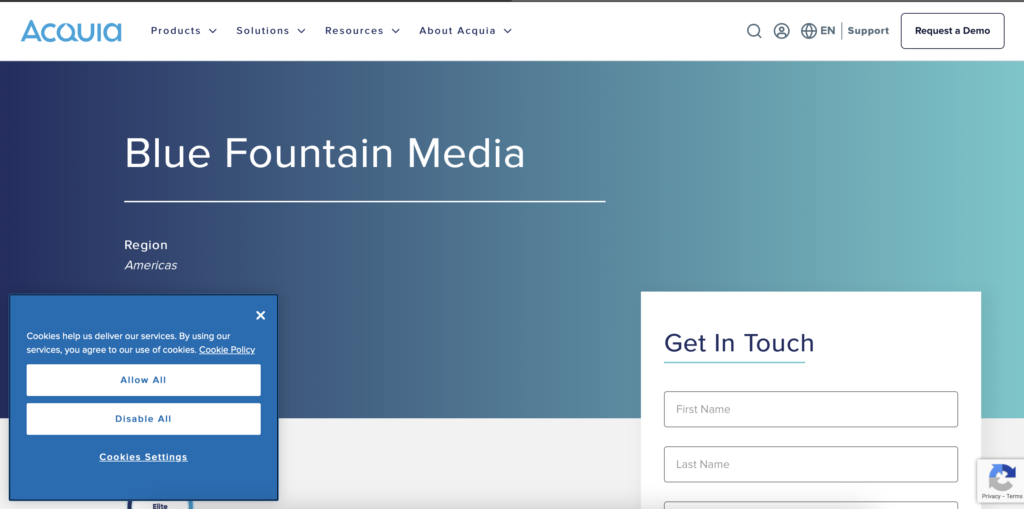Screen dimensions: 1024x509
Task: Click the Request a Demo button
Action: click(x=952, y=31)
